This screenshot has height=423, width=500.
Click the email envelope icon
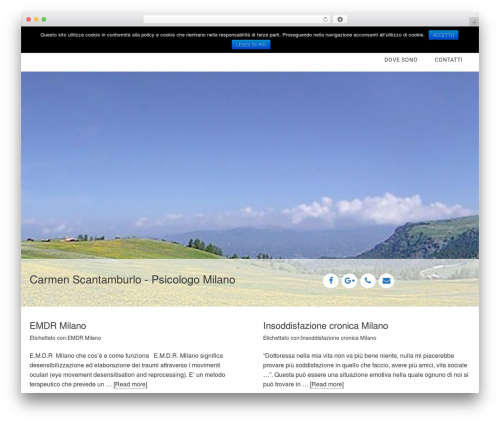point(386,281)
